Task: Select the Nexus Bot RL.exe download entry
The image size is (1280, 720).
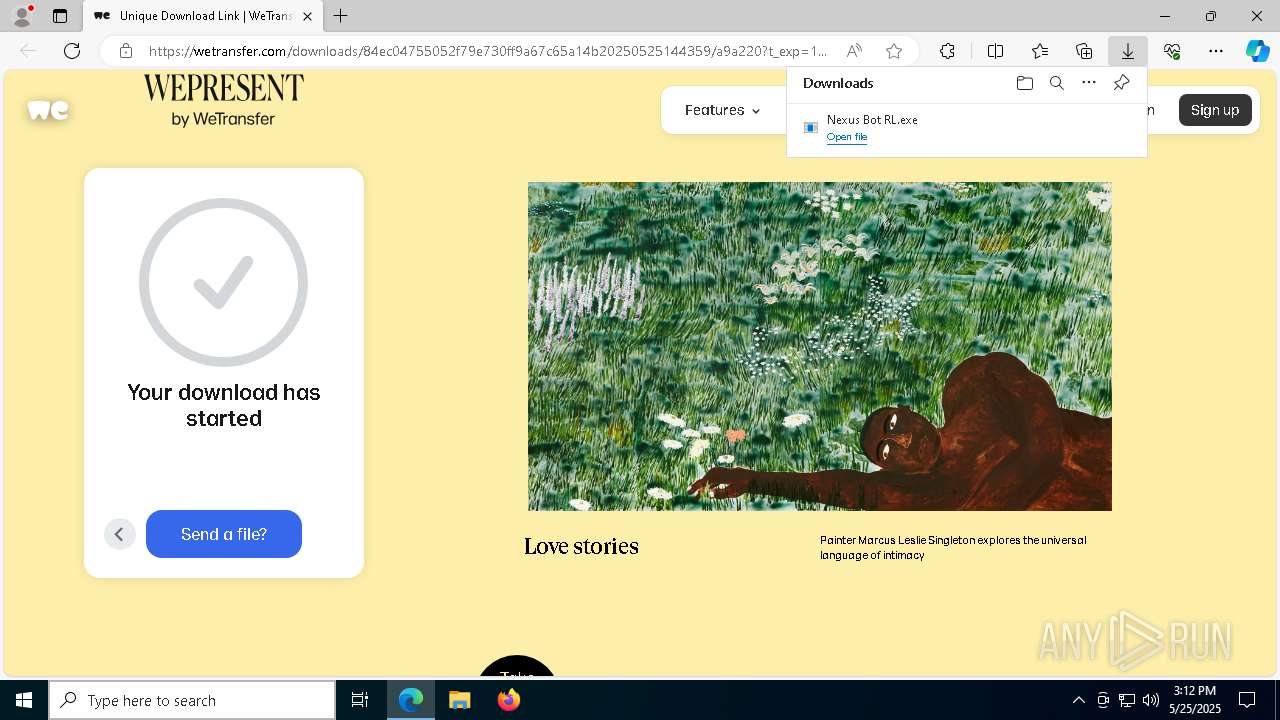Action: [x=966, y=128]
